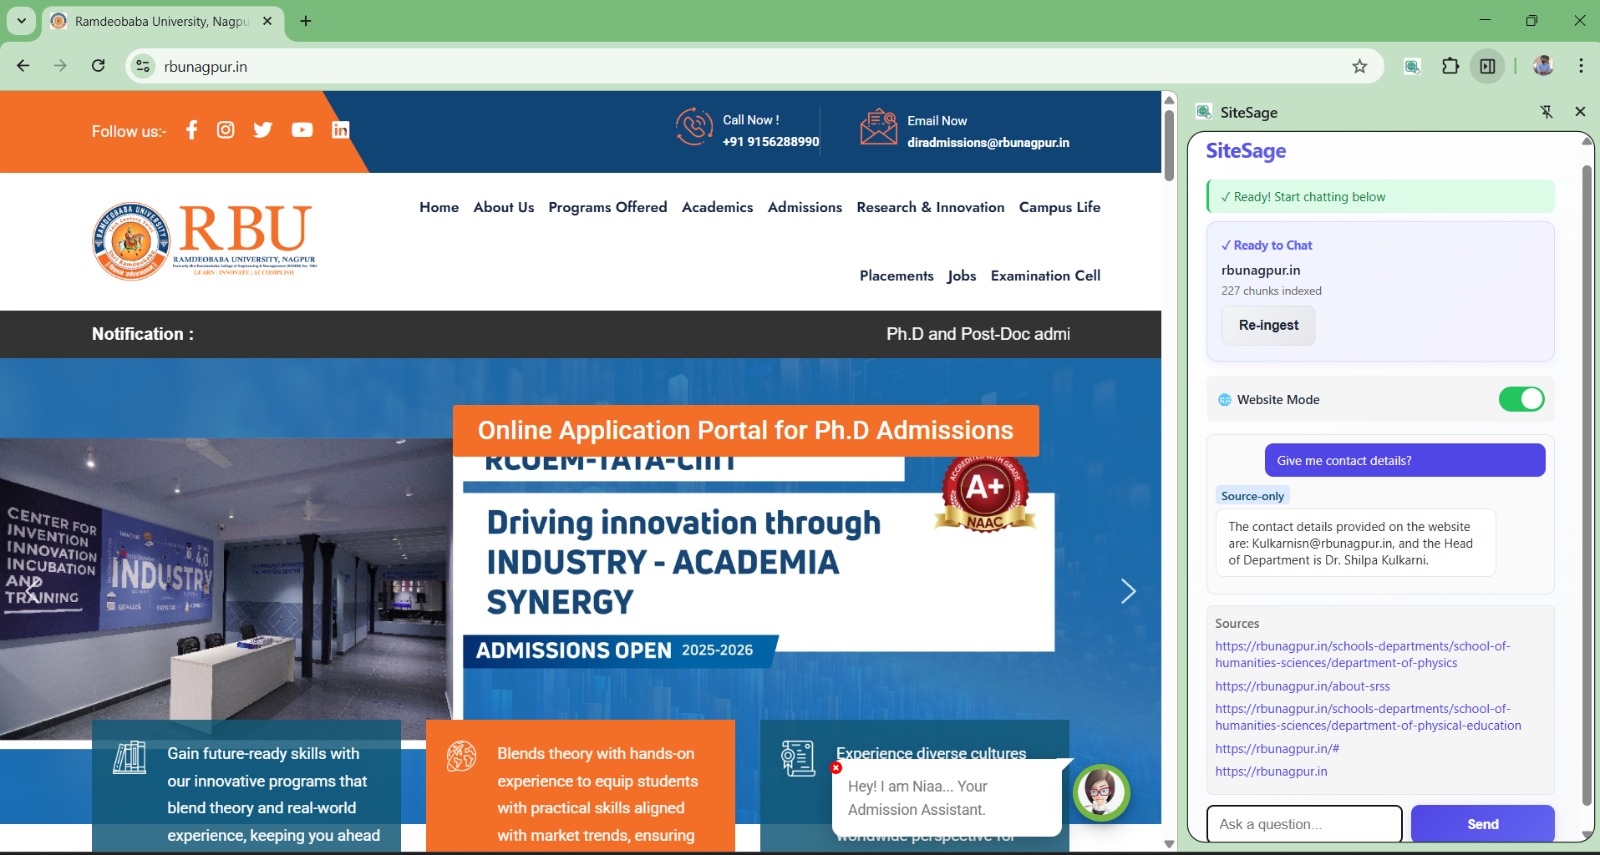Click the Niaa Admission Assistant greeting bubble
Viewport: 1600px width, 855px height.
coord(946,798)
